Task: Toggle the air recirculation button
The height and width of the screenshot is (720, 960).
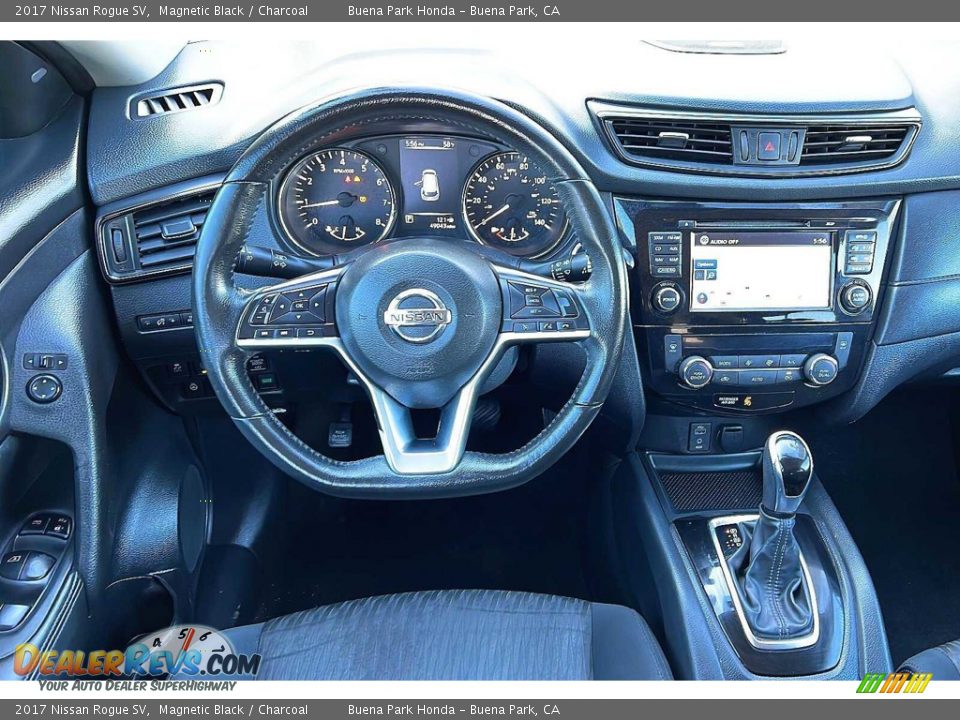Action: pyautogui.click(x=725, y=379)
